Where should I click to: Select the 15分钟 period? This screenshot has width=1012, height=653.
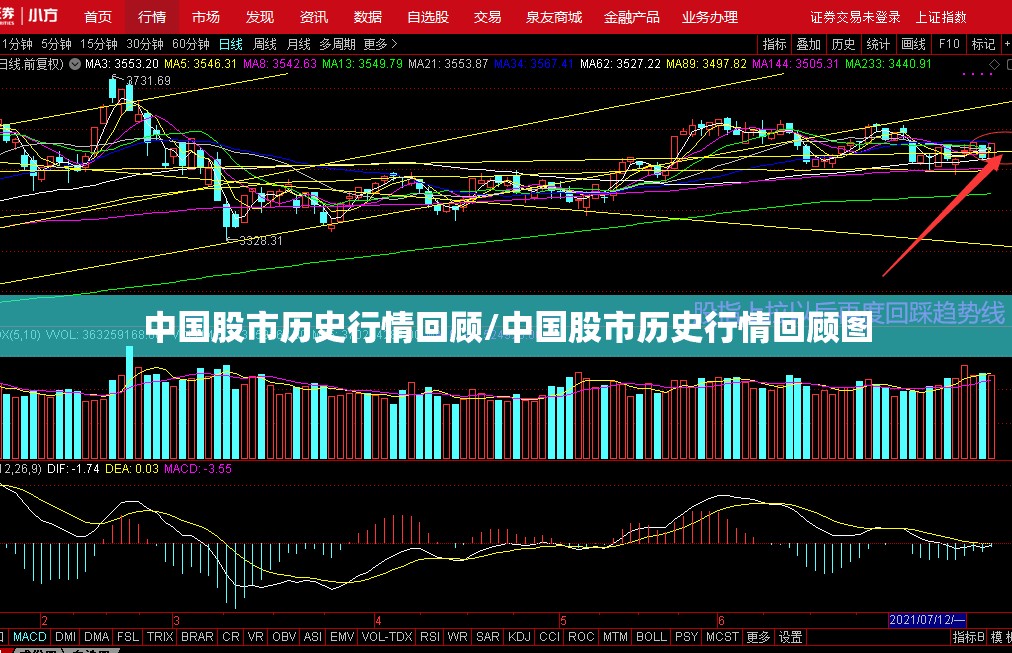click(x=99, y=44)
